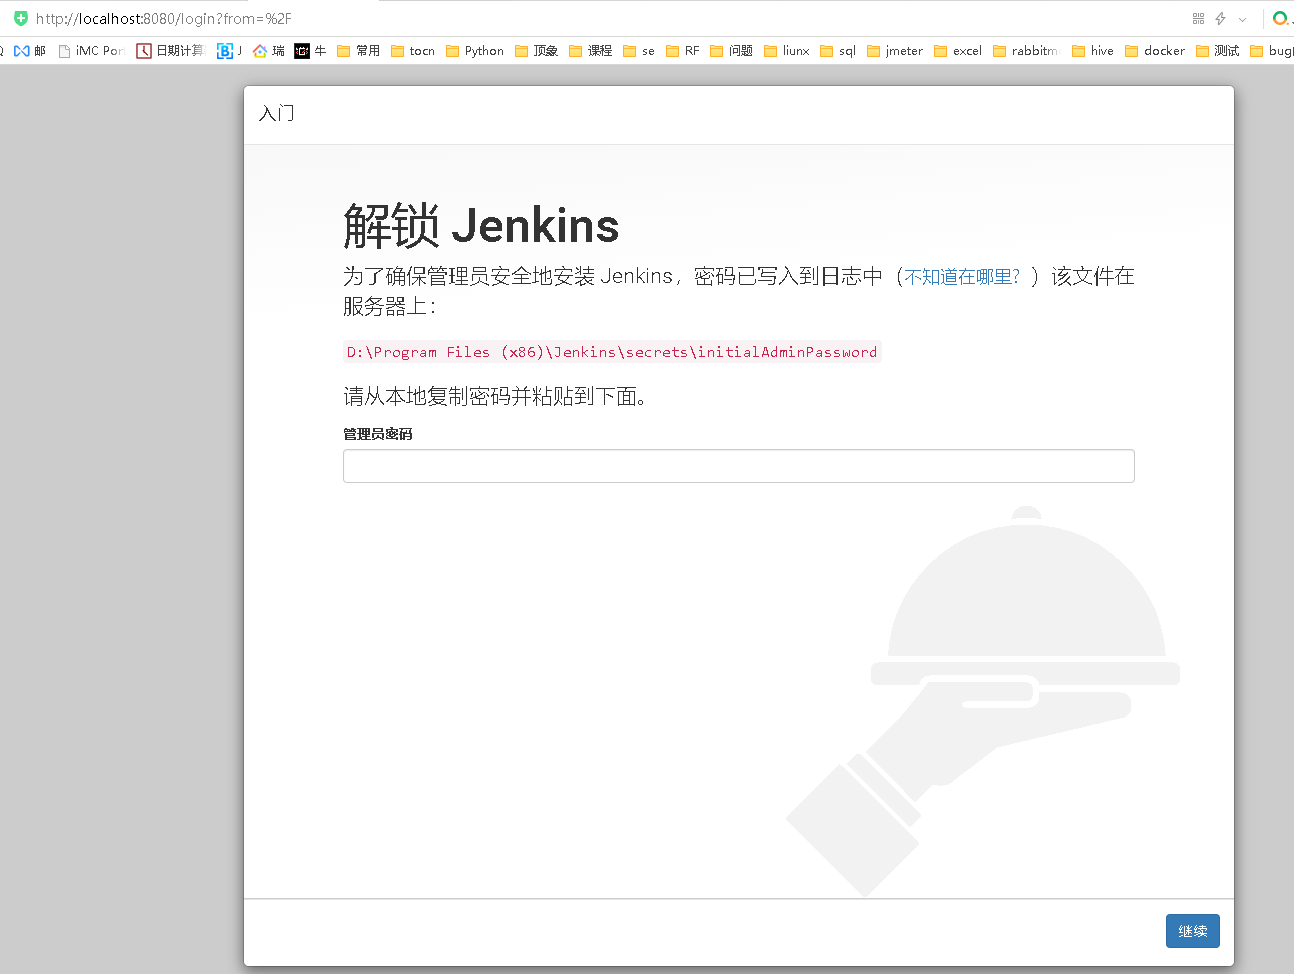Open the 邮 mail bookmark
The width and height of the screenshot is (1294, 974).
pos(30,51)
